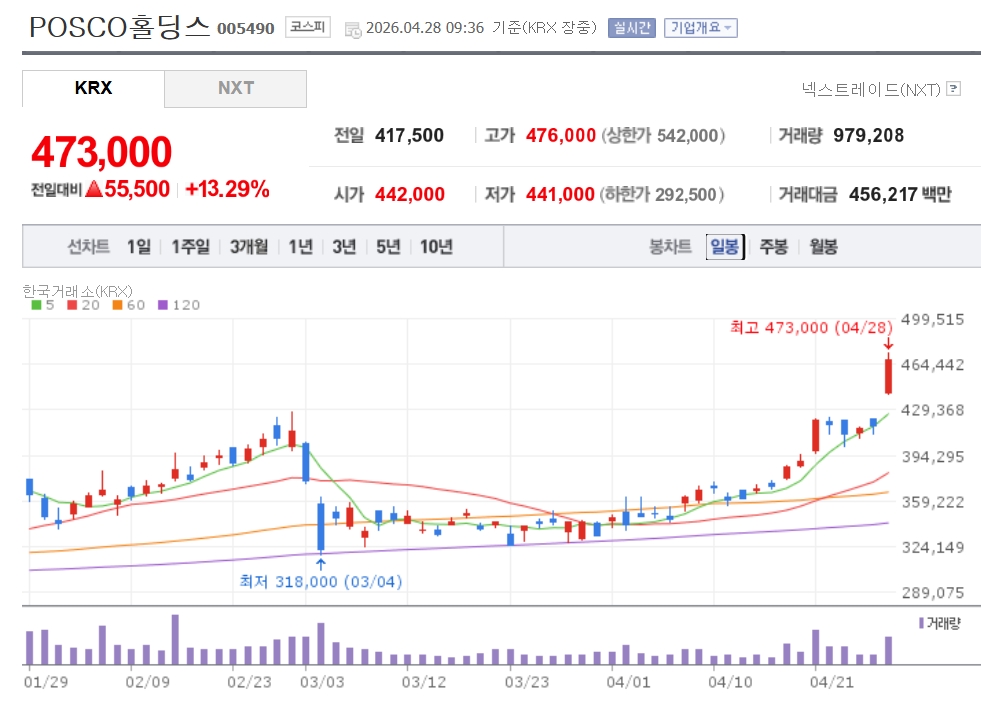Select the 일봉 daily candle chart
981x712 pixels.
725,247
